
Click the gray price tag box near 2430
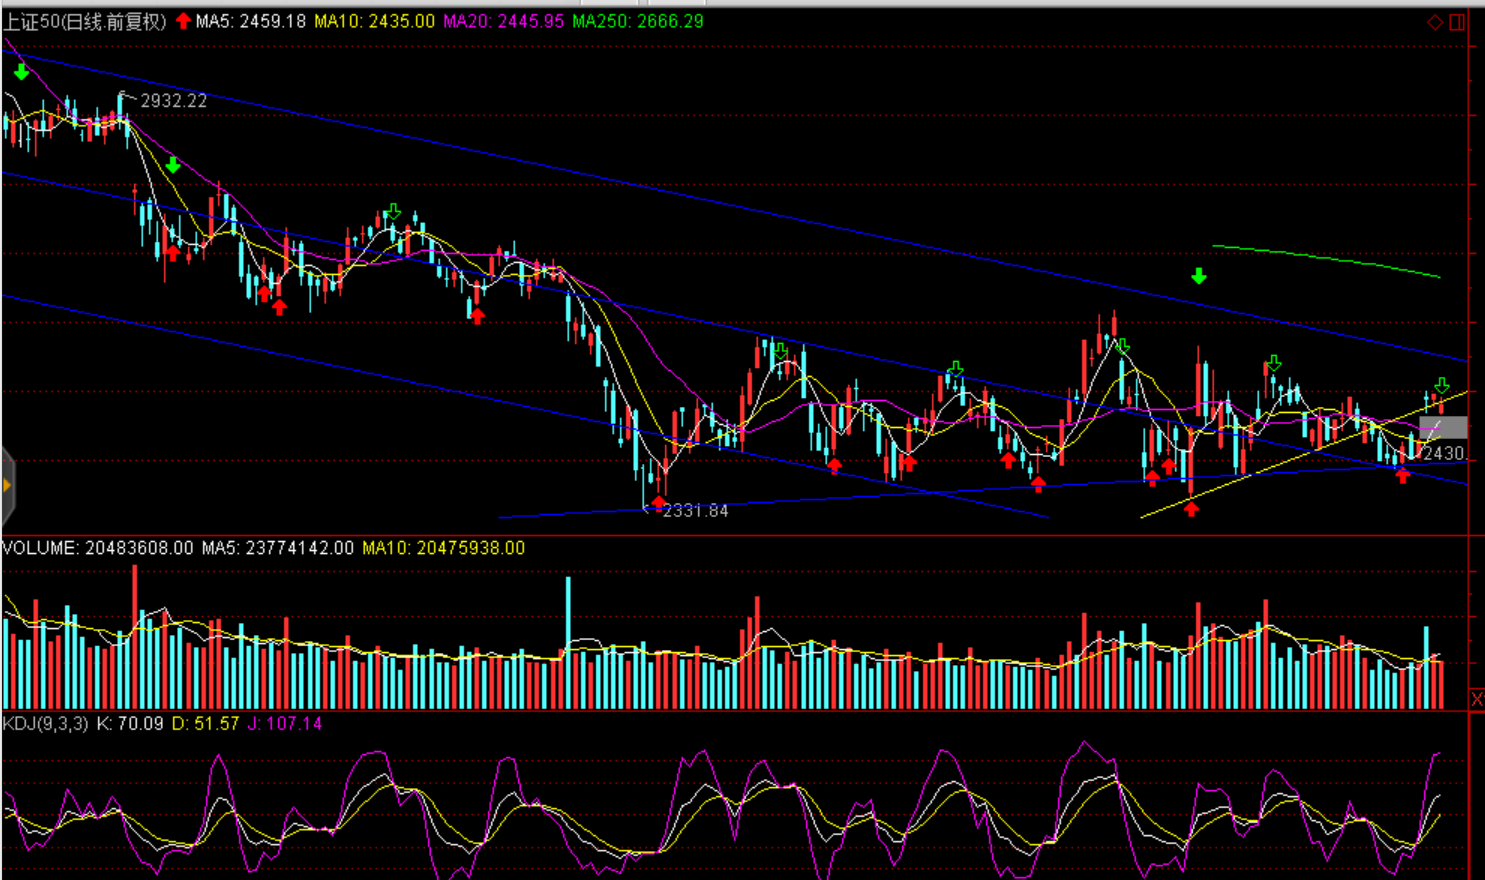pos(1443,428)
